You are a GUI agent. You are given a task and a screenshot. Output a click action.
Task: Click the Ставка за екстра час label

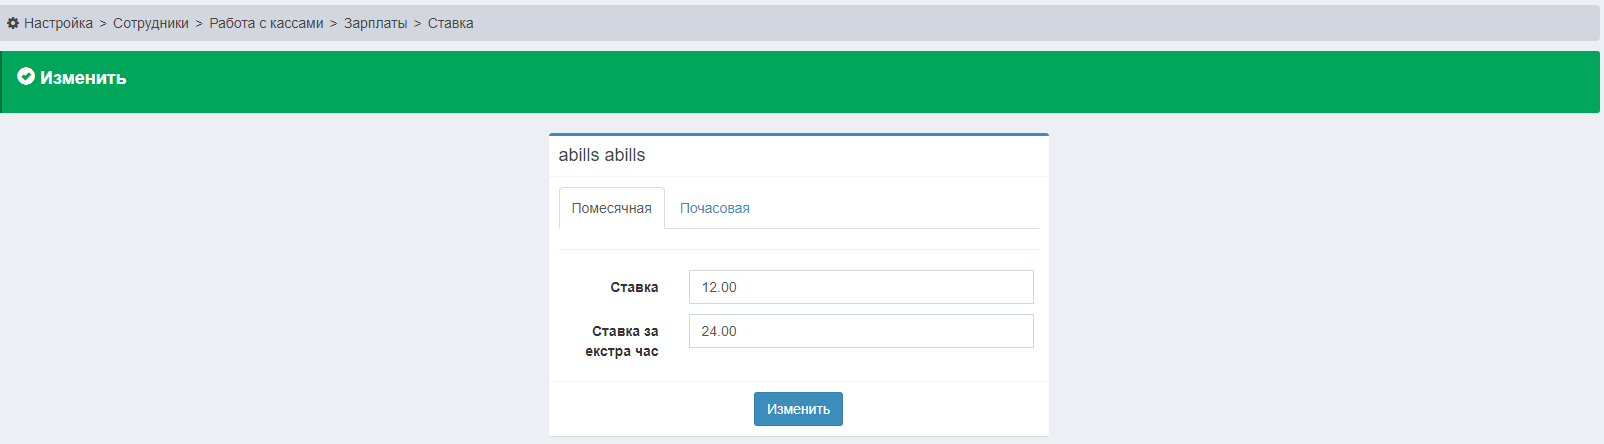[x=622, y=341]
